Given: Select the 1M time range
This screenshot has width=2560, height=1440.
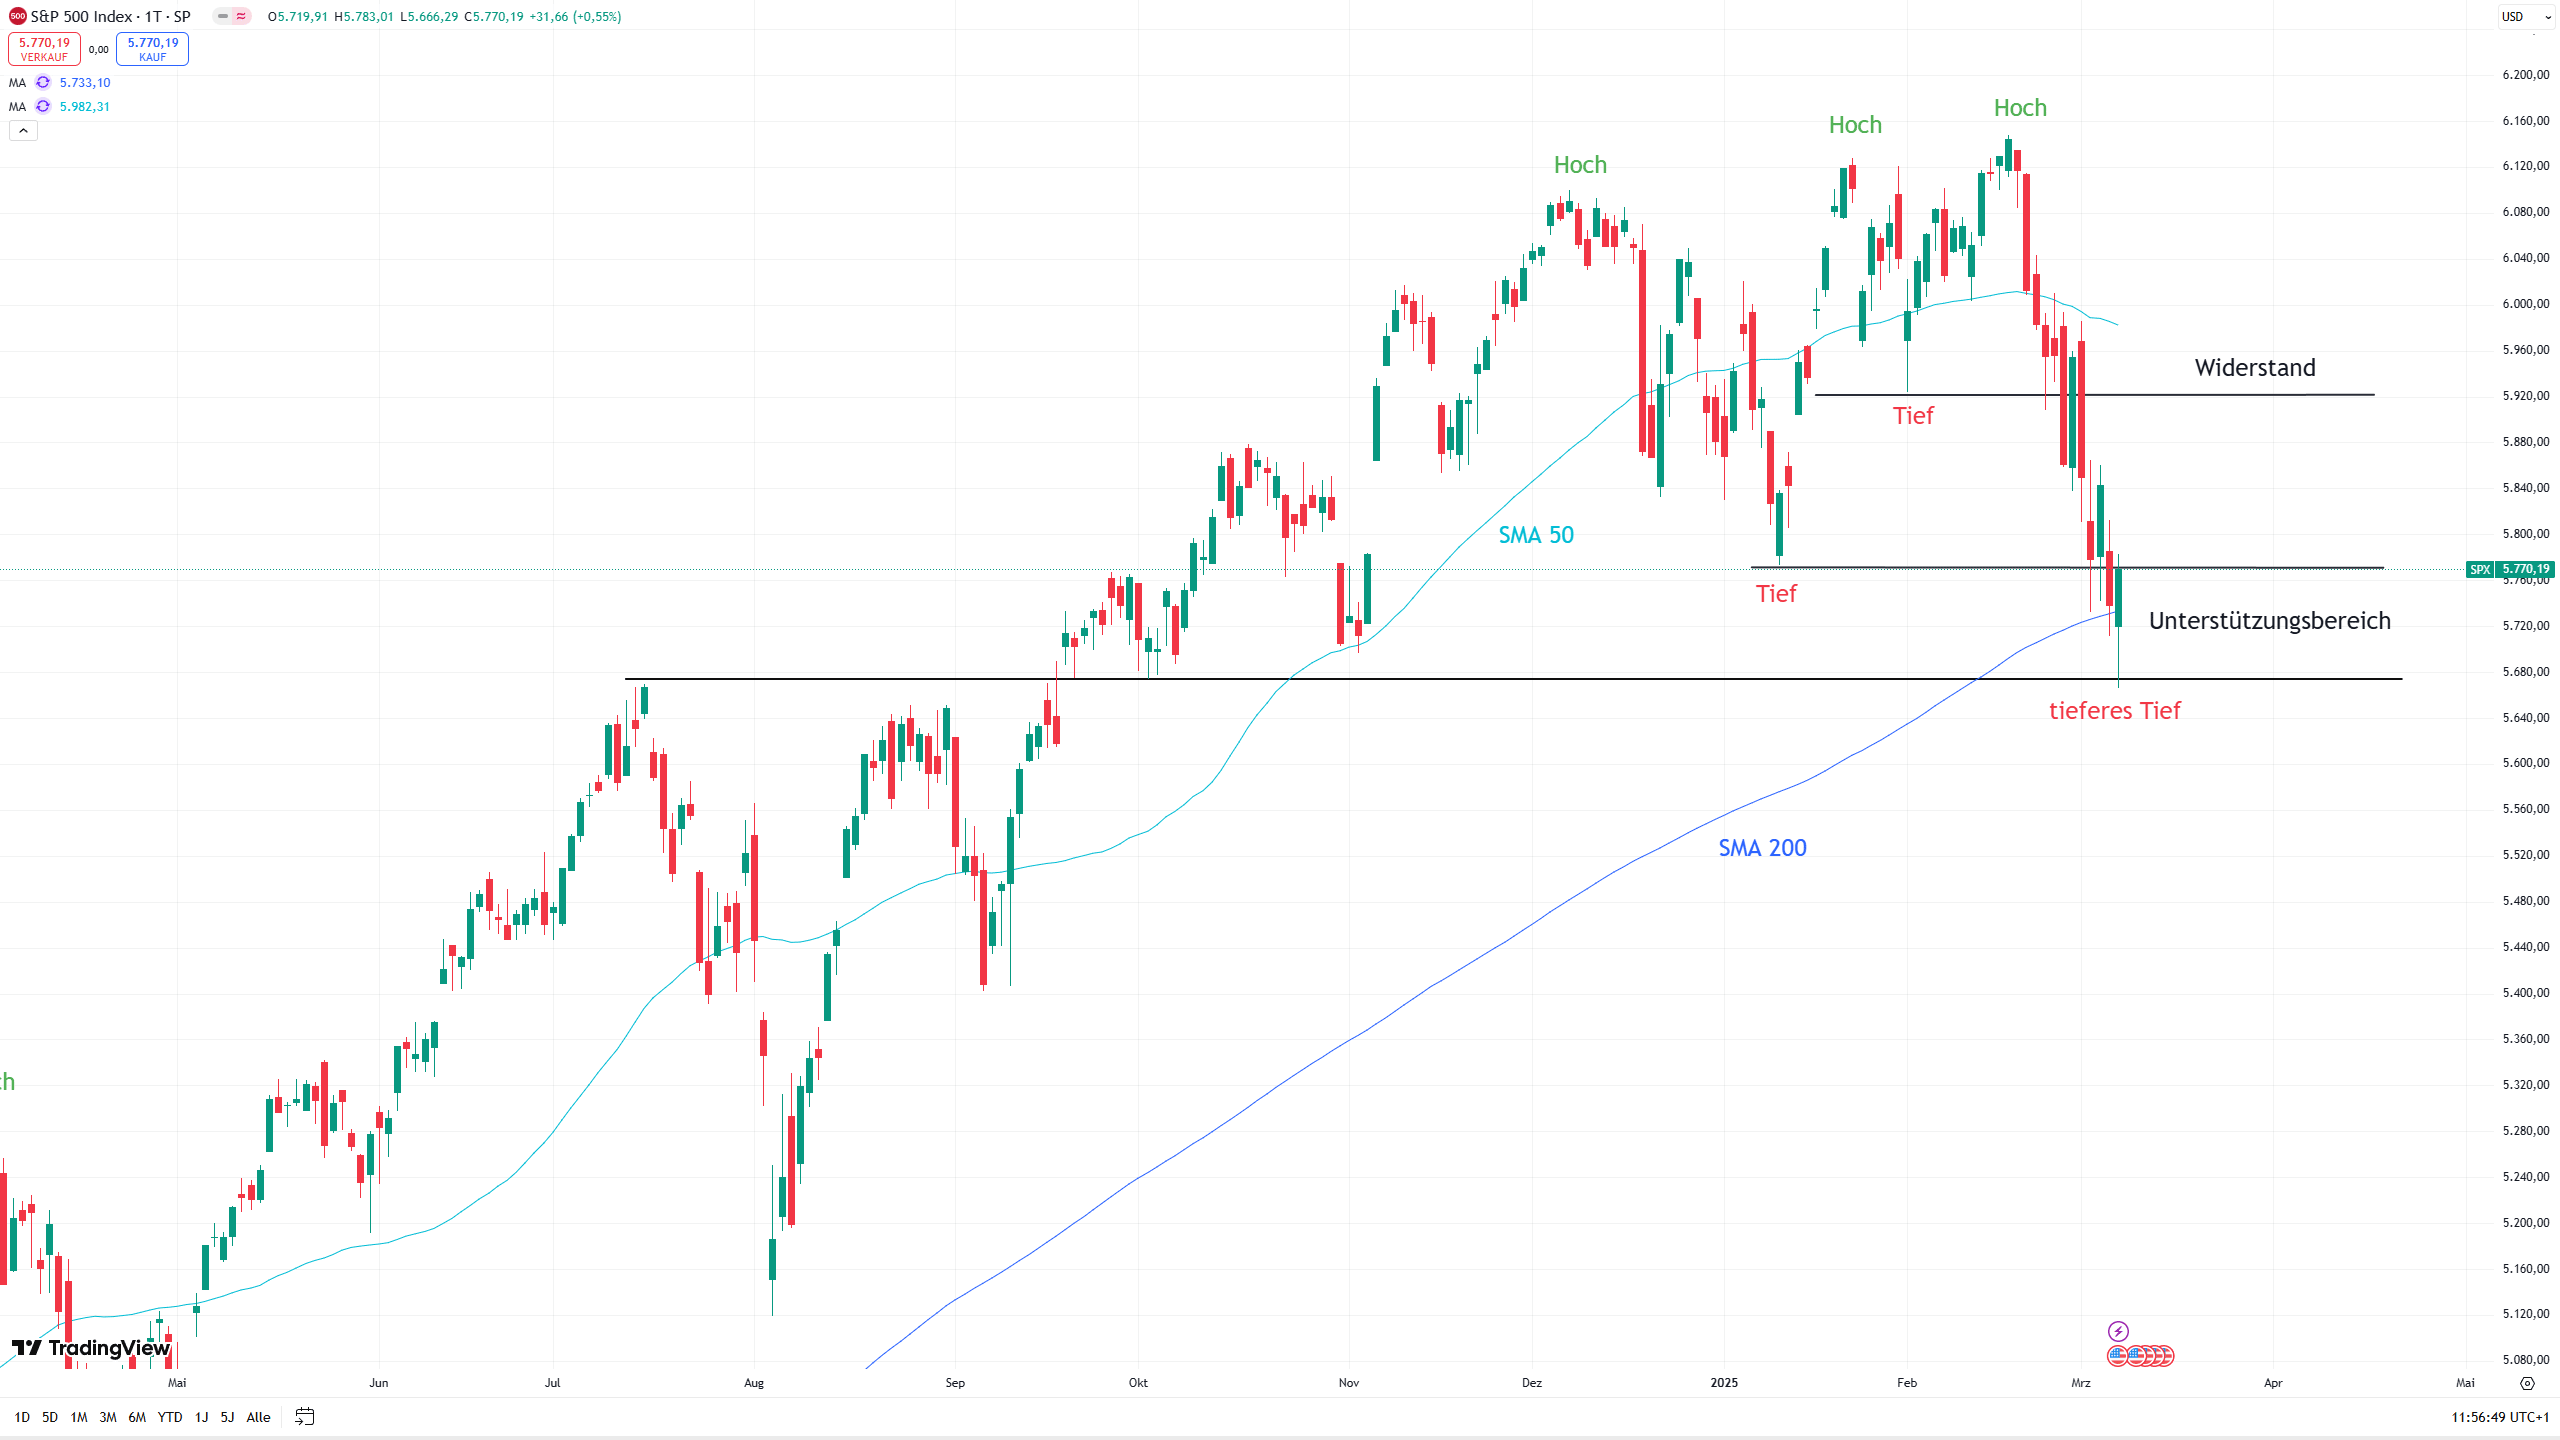Looking at the screenshot, I should pos(79,1417).
